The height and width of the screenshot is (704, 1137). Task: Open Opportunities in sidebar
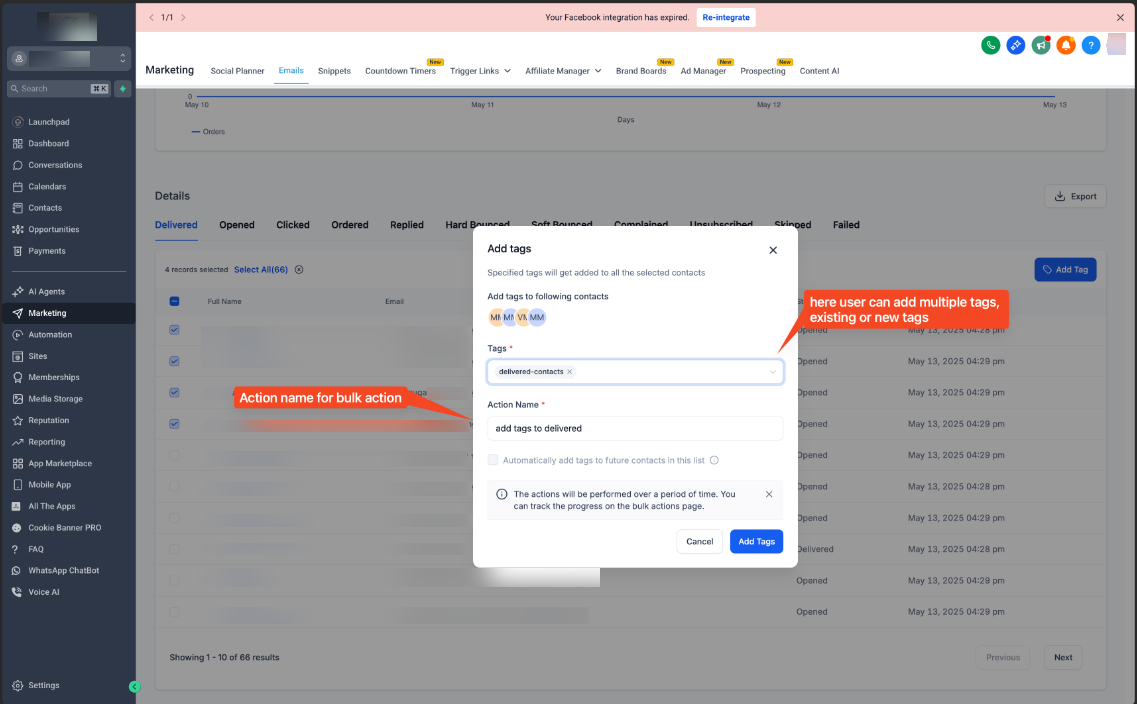point(54,229)
